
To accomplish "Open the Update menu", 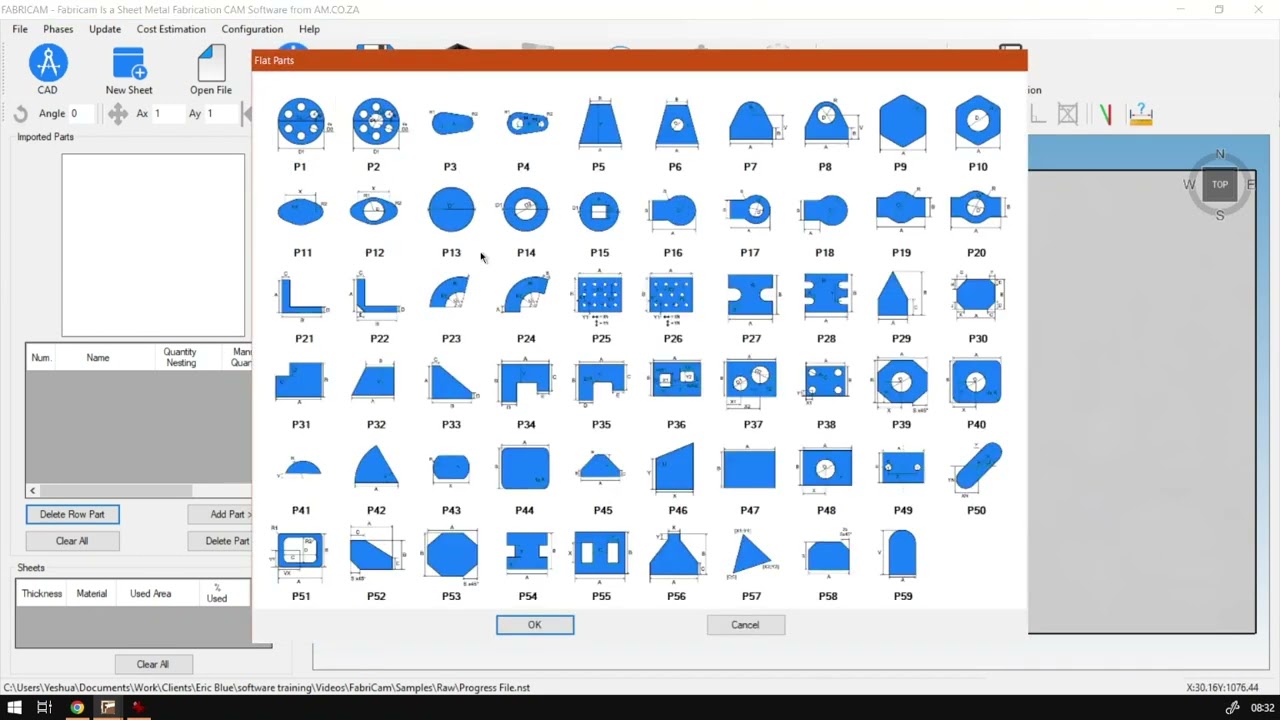I will pos(105,29).
